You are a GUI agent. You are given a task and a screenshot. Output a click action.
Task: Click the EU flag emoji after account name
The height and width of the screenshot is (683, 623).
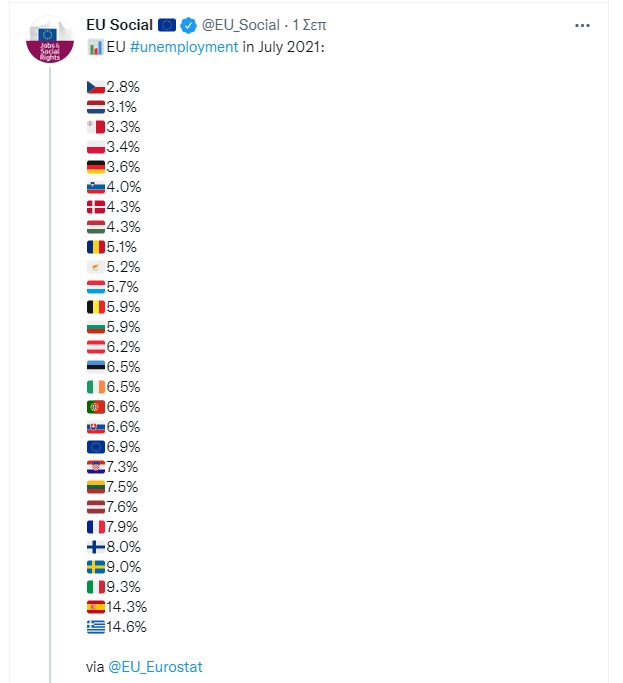pyautogui.click(x=167, y=24)
